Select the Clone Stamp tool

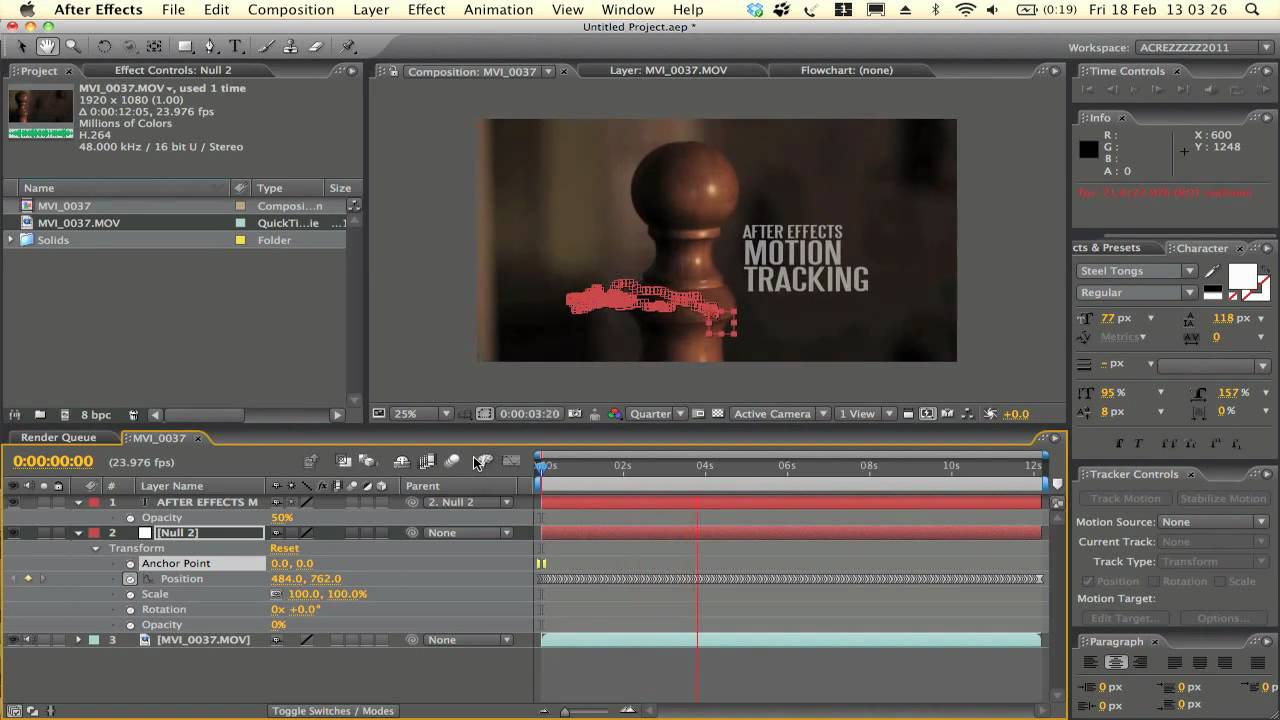[x=291, y=47]
